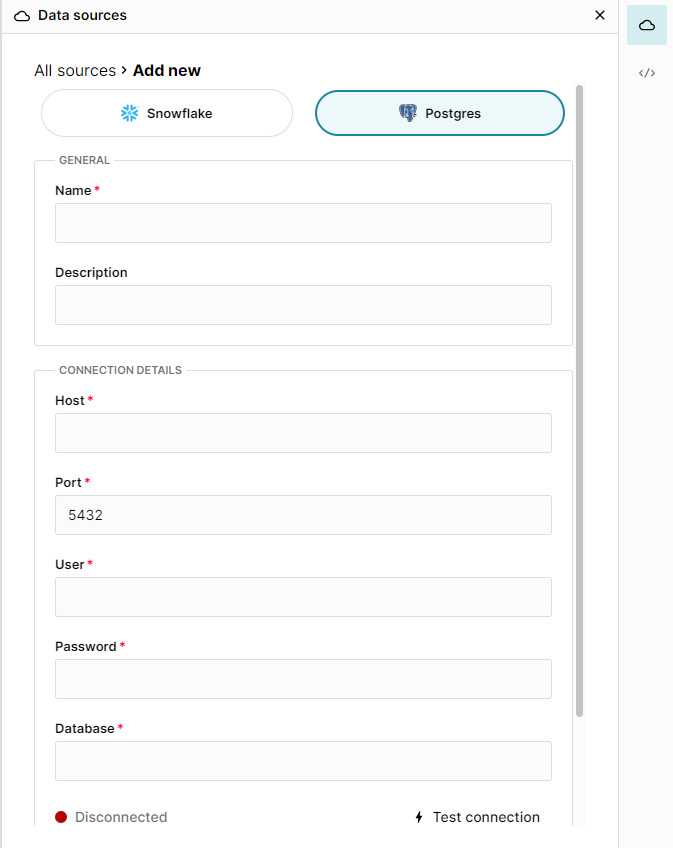Focus the Name input field
The image size is (673, 848).
303,223
